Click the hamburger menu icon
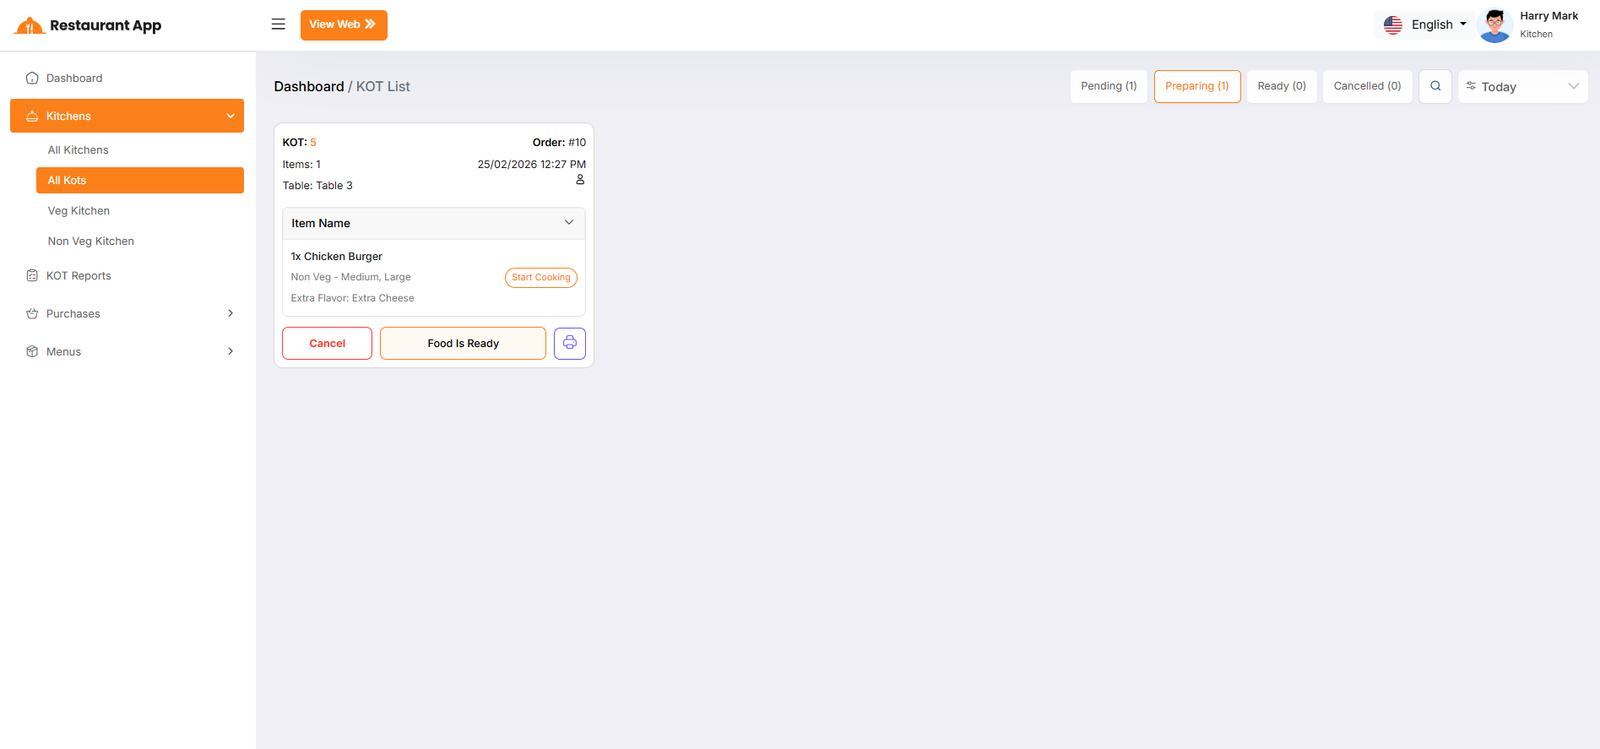Screen dimensions: 1600x749 pos(278,24)
